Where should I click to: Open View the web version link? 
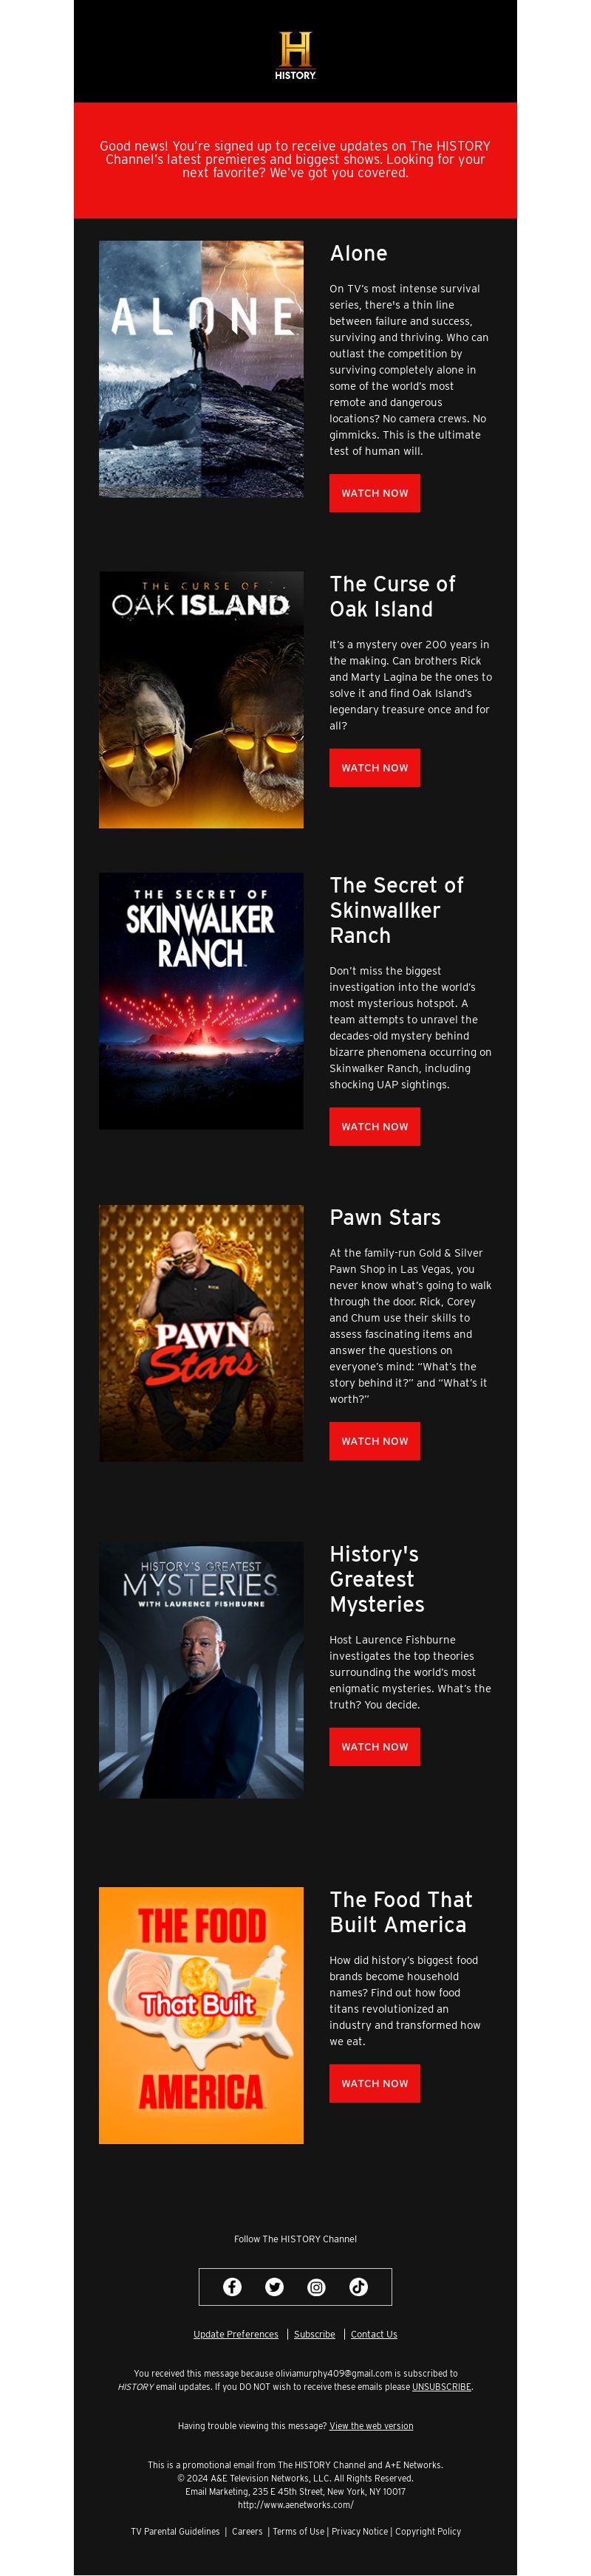[371, 2426]
